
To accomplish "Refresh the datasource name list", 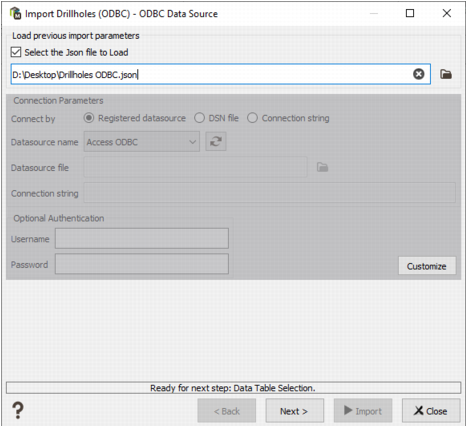I will point(216,142).
